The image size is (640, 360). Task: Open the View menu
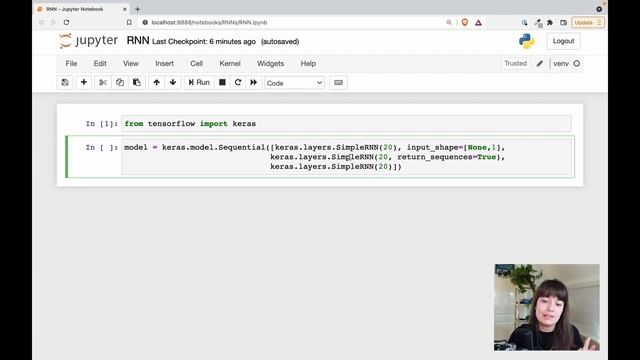(131, 64)
